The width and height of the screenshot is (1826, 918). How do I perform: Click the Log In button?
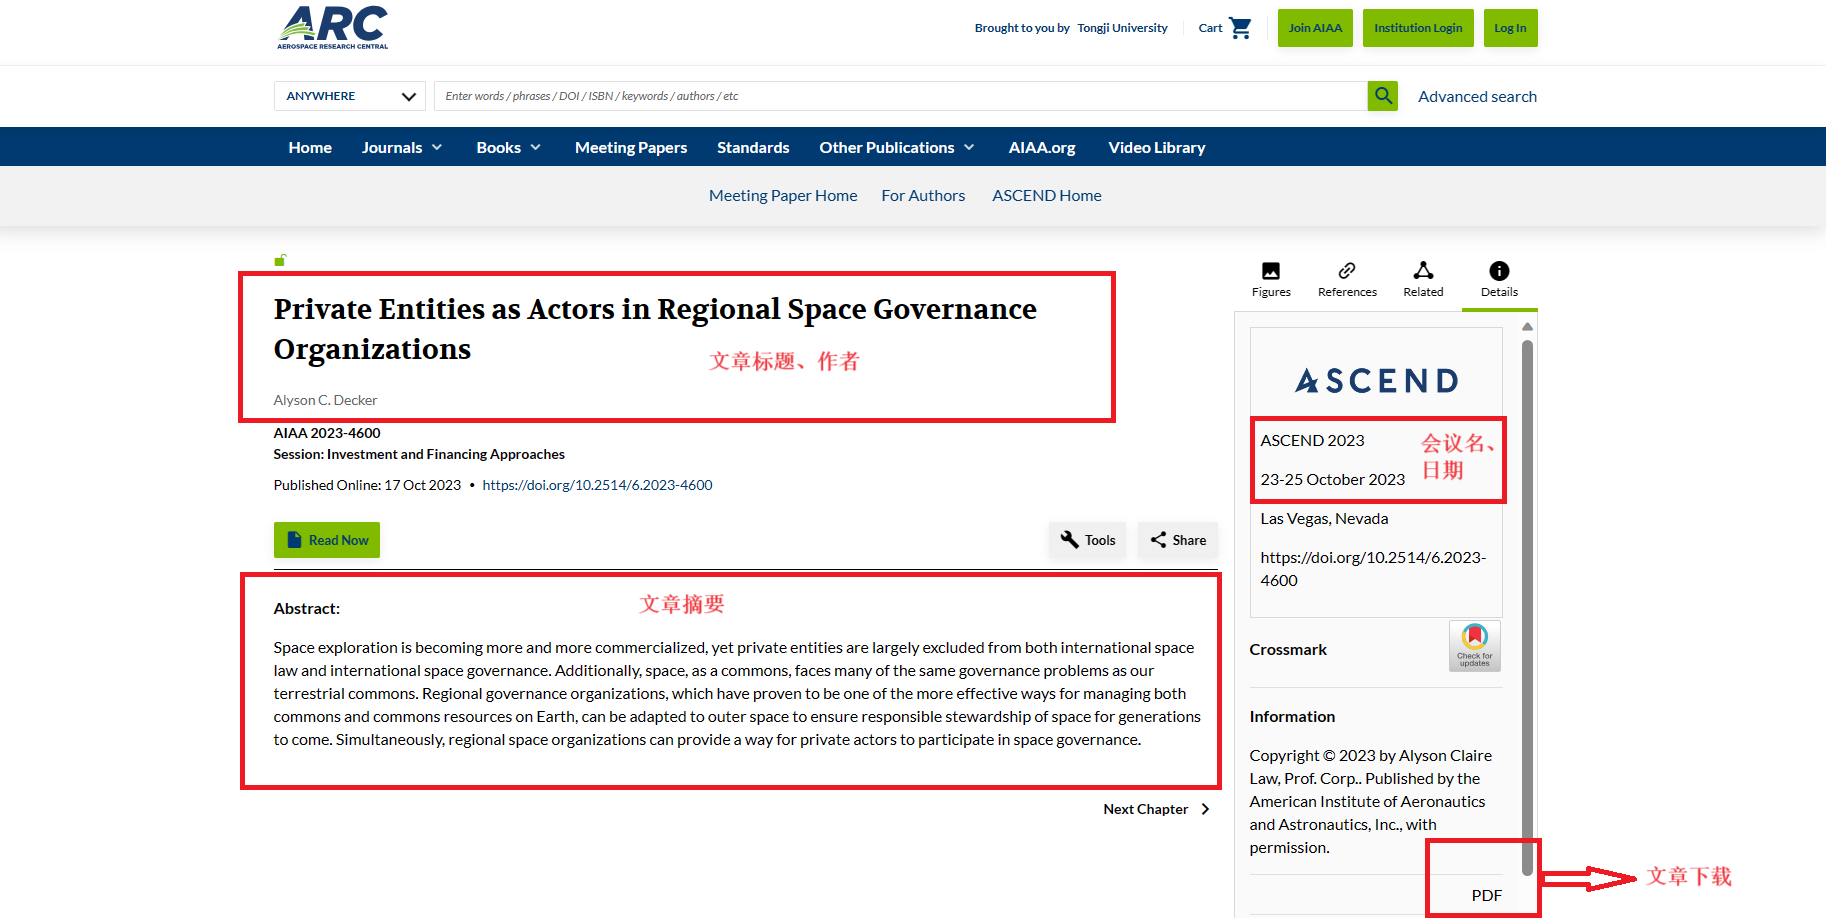pos(1510,28)
